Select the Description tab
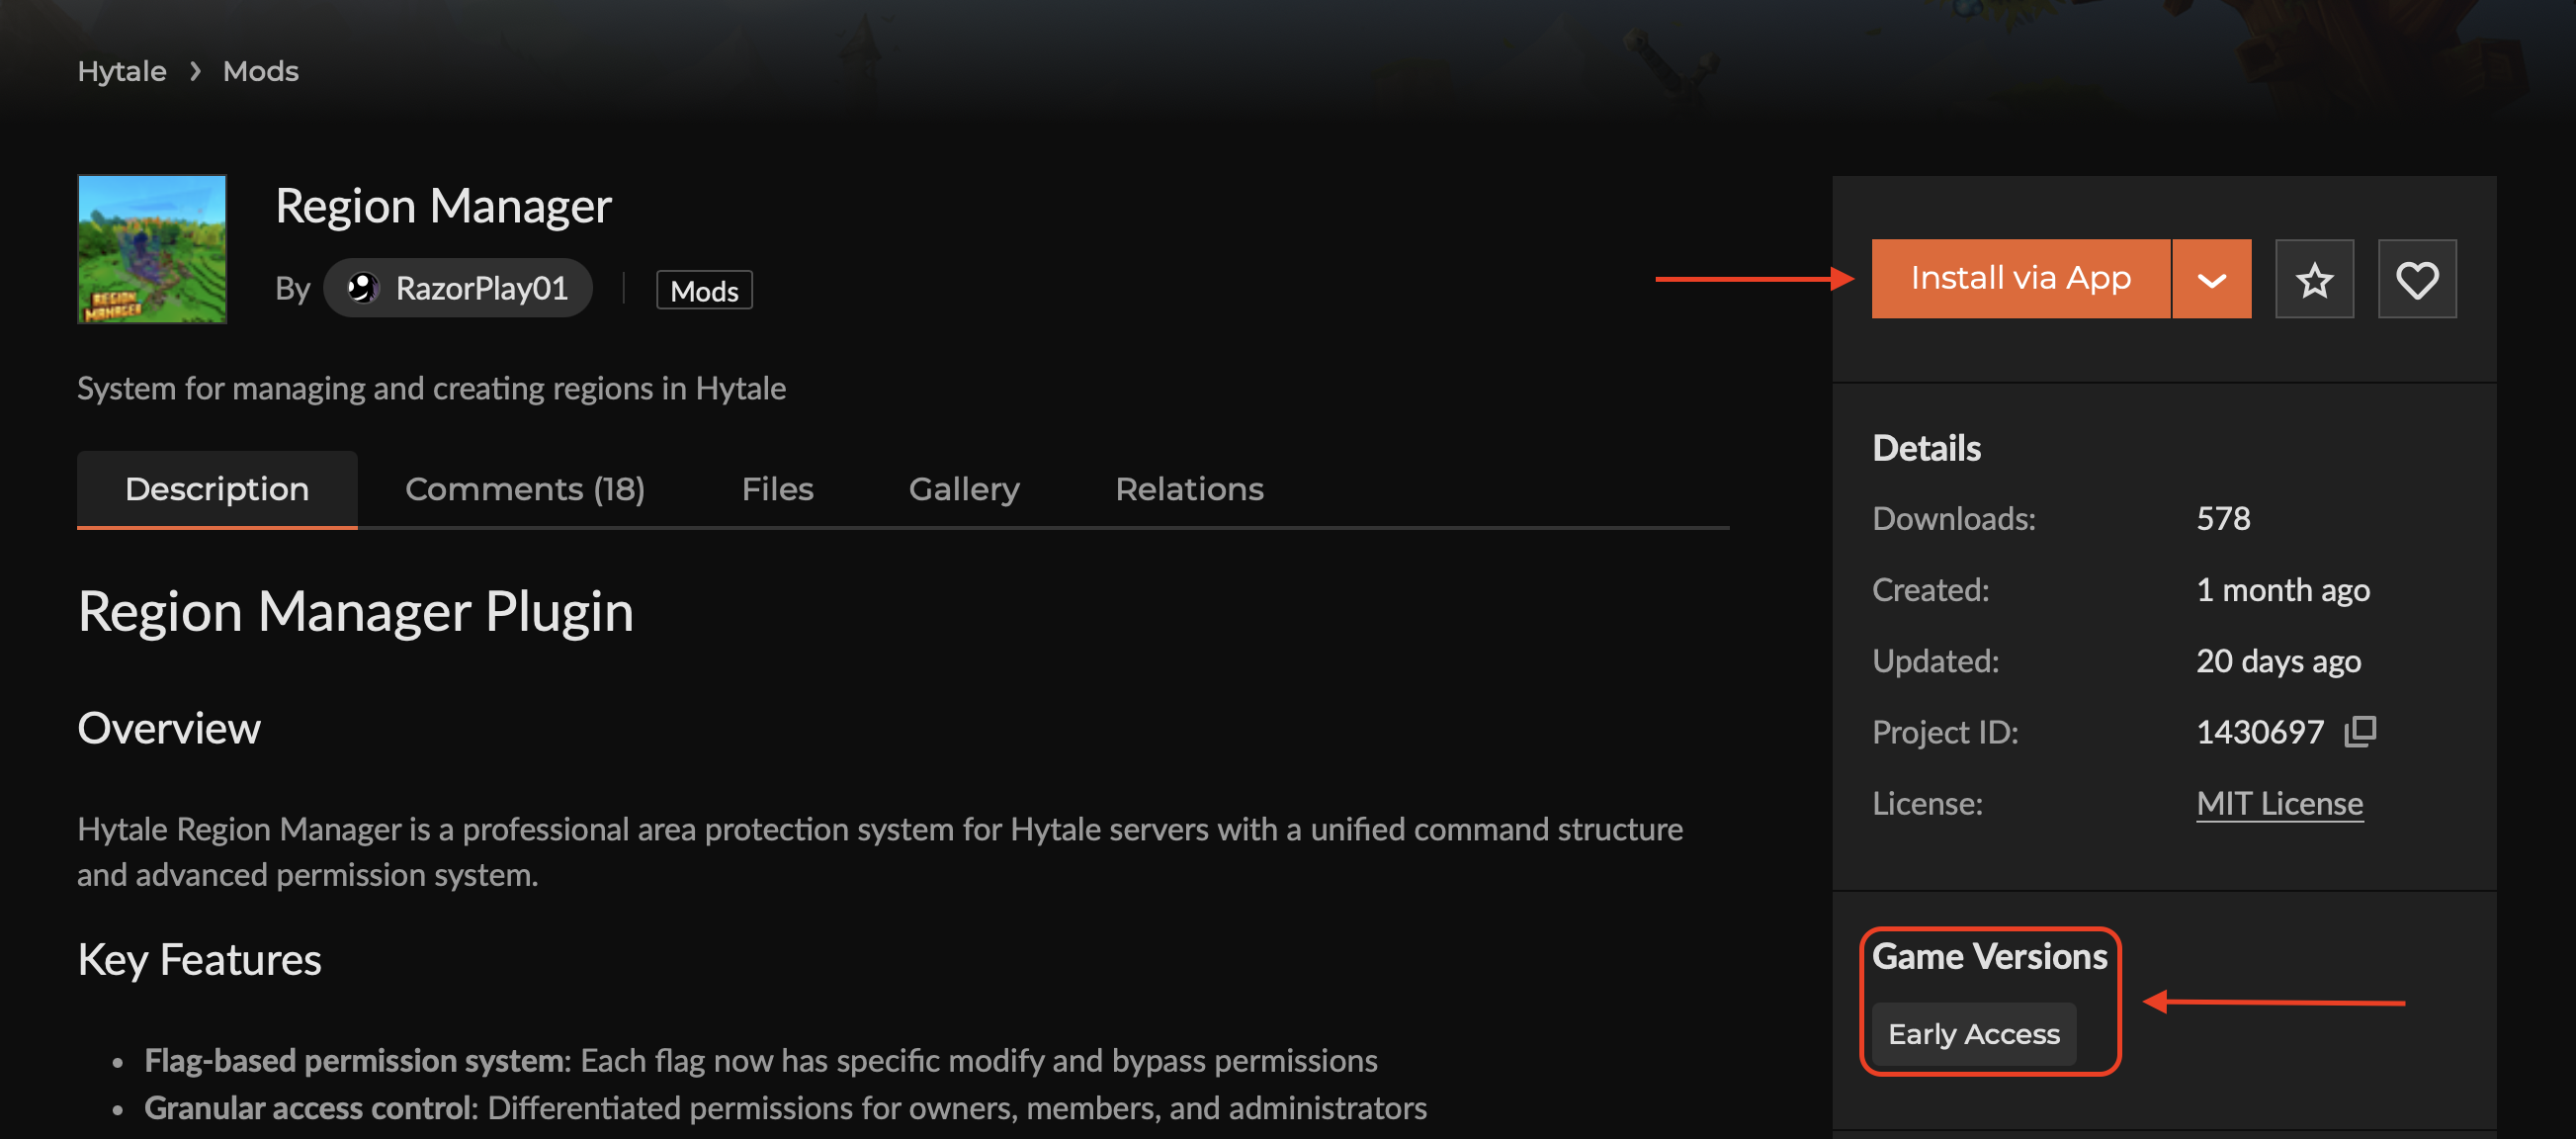Viewport: 2576px width, 1139px height. [x=217, y=489]
